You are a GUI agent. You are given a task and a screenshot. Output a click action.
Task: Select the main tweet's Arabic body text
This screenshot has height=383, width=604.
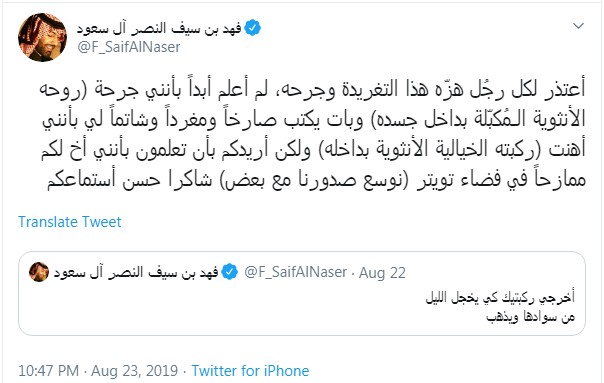pos(313,133)
